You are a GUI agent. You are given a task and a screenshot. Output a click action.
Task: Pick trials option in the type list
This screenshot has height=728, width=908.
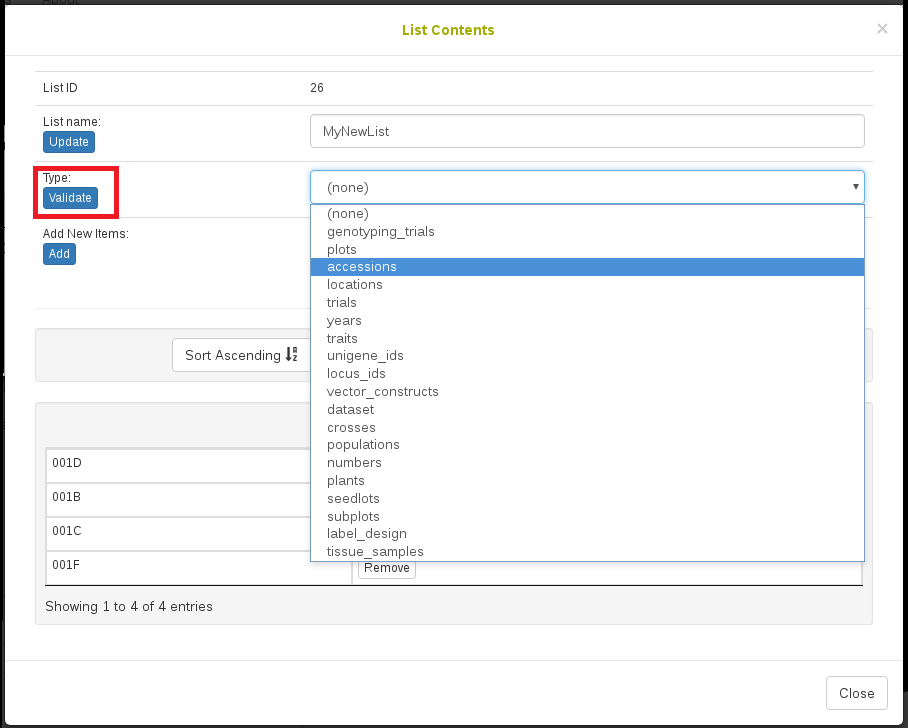click(x=587, y=303)
